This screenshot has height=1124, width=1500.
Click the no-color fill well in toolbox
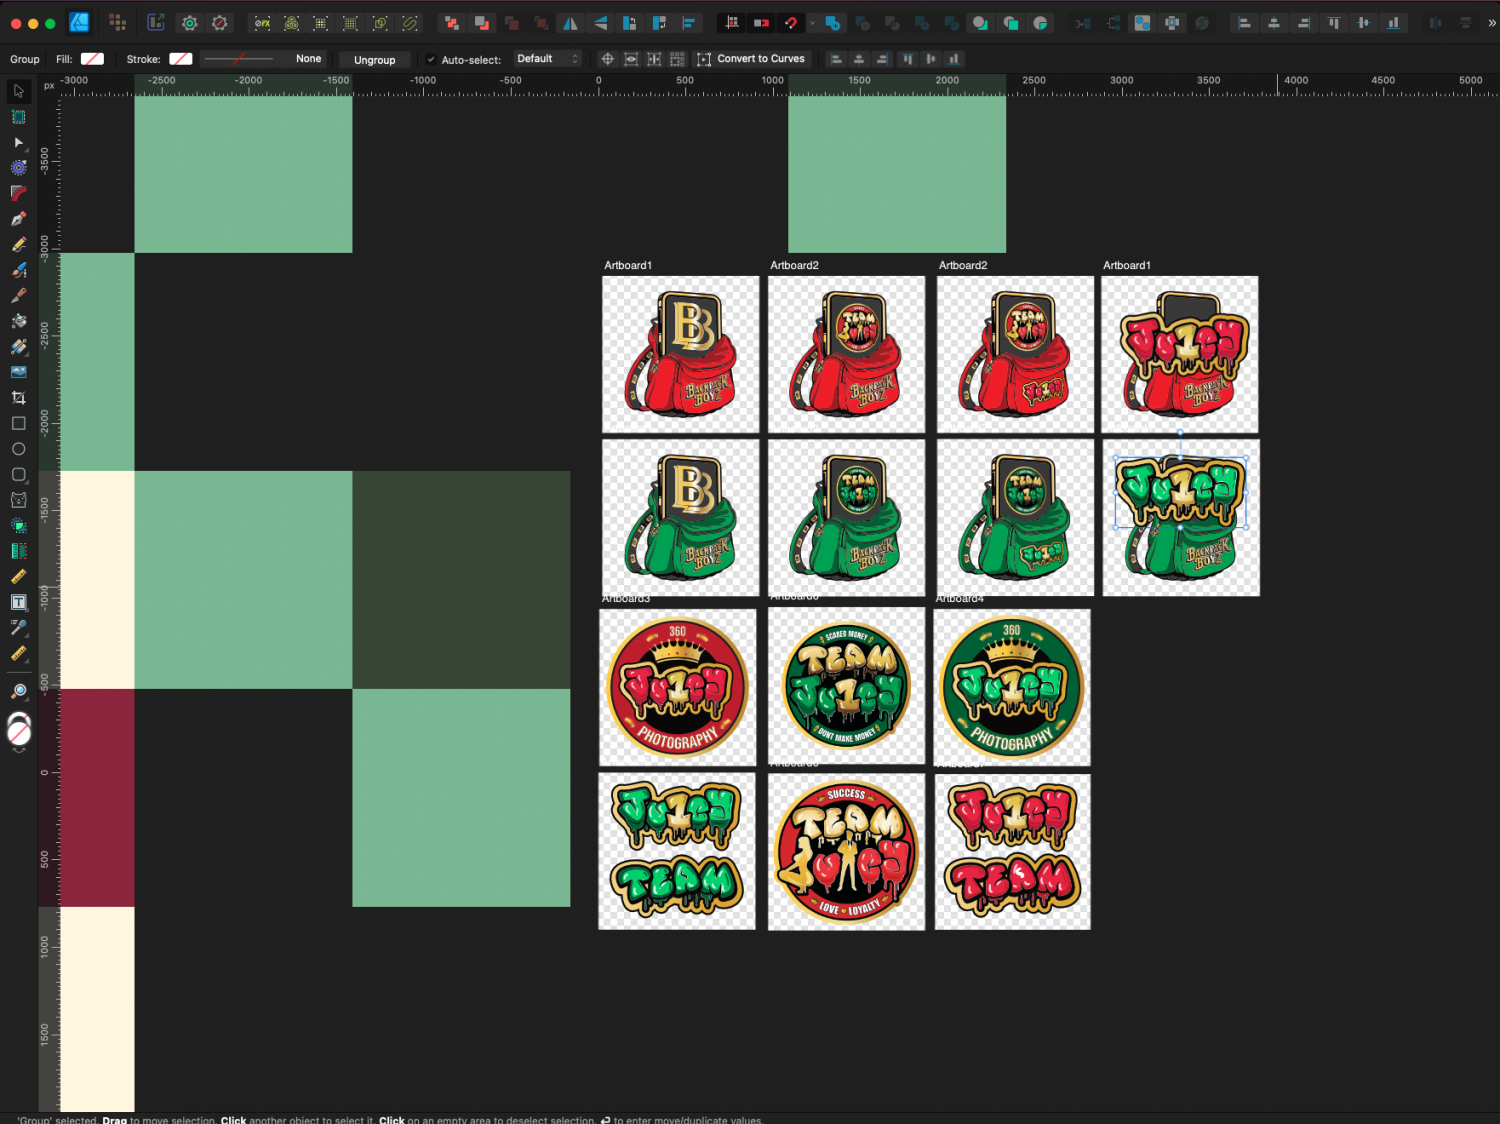(19, 733)
